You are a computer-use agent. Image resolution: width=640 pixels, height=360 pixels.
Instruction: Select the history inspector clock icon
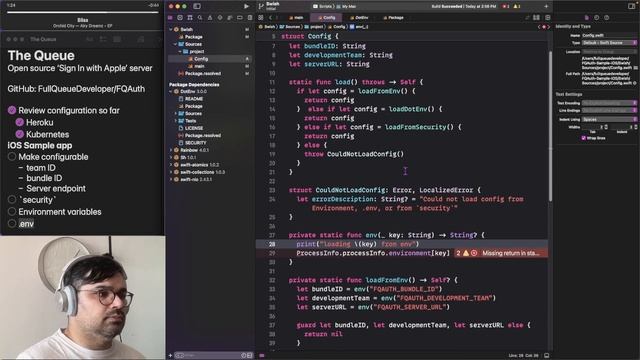(x=596, y=18)
